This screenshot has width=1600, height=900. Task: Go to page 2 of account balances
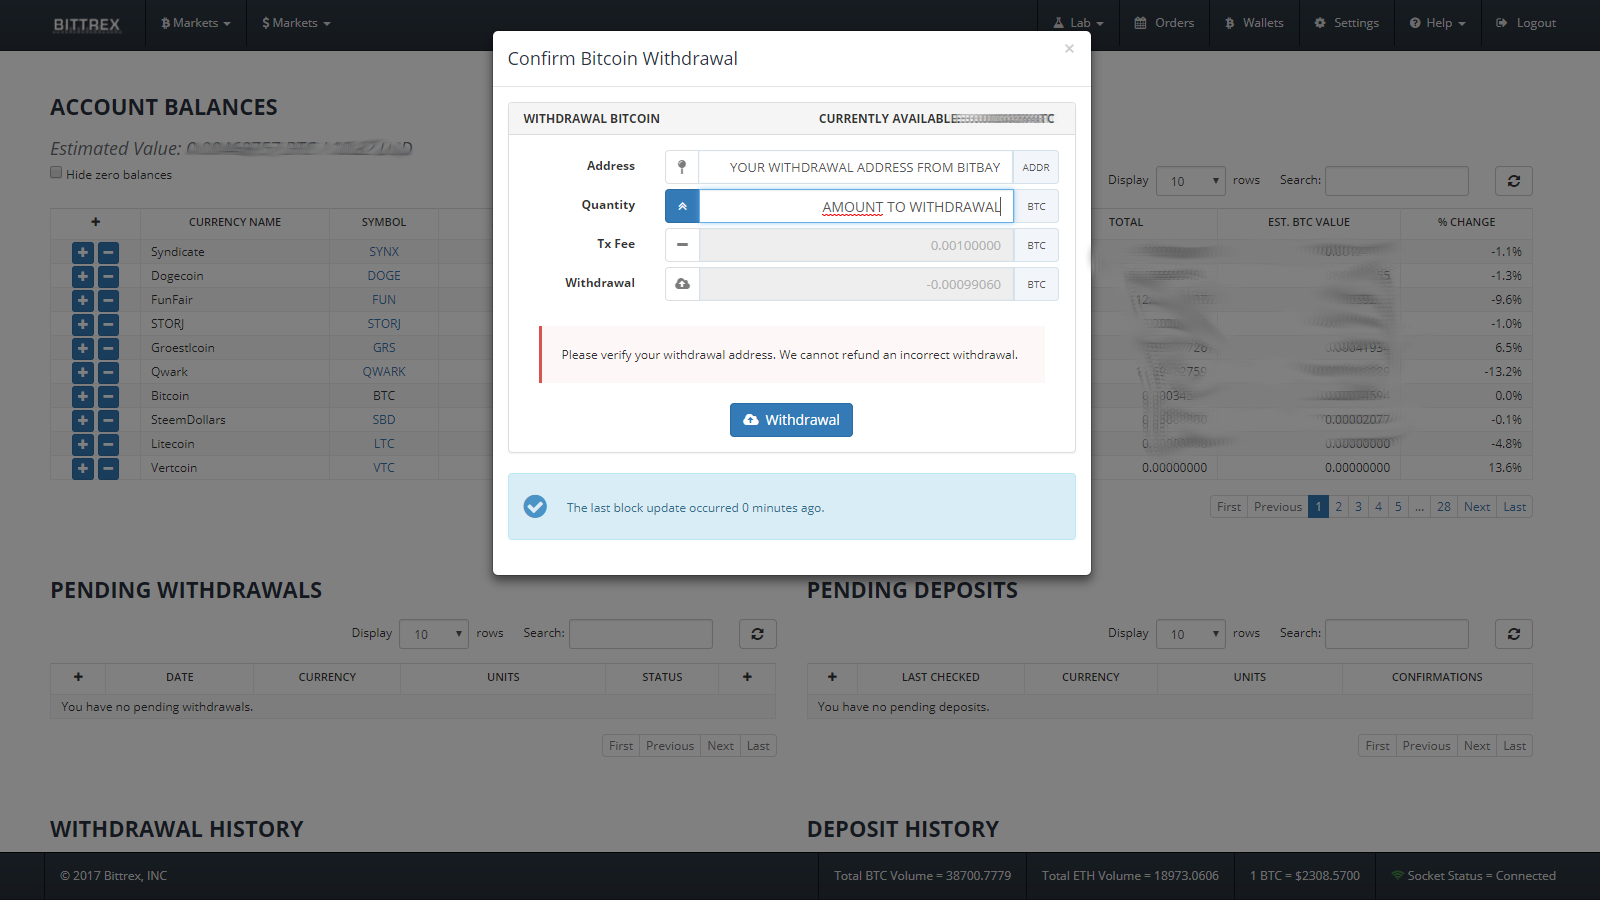[1338, 507]
